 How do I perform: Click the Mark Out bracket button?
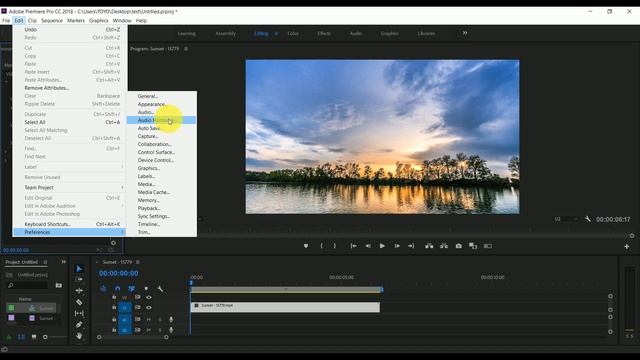[x=335, y=246]
